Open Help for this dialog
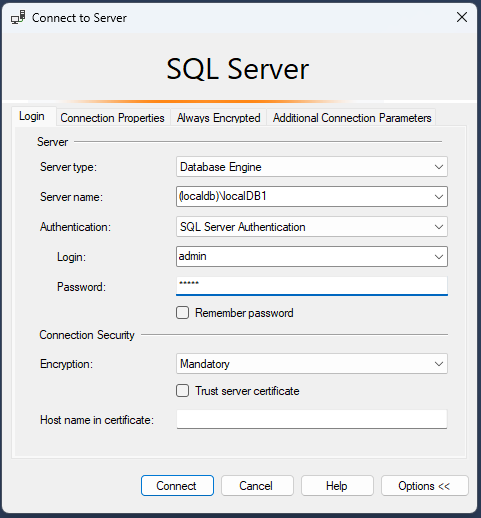This screenshot has height=518, width=481. coord(337,486)
